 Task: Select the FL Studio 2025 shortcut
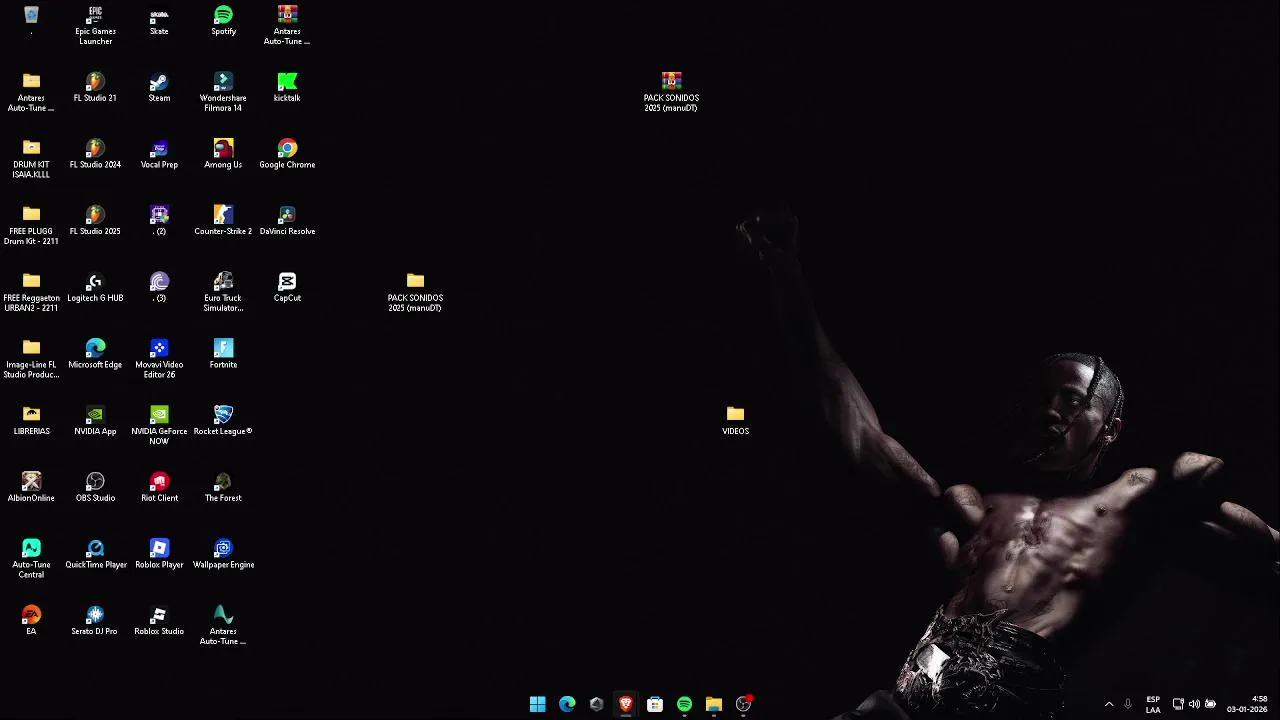tap(95, 222)
